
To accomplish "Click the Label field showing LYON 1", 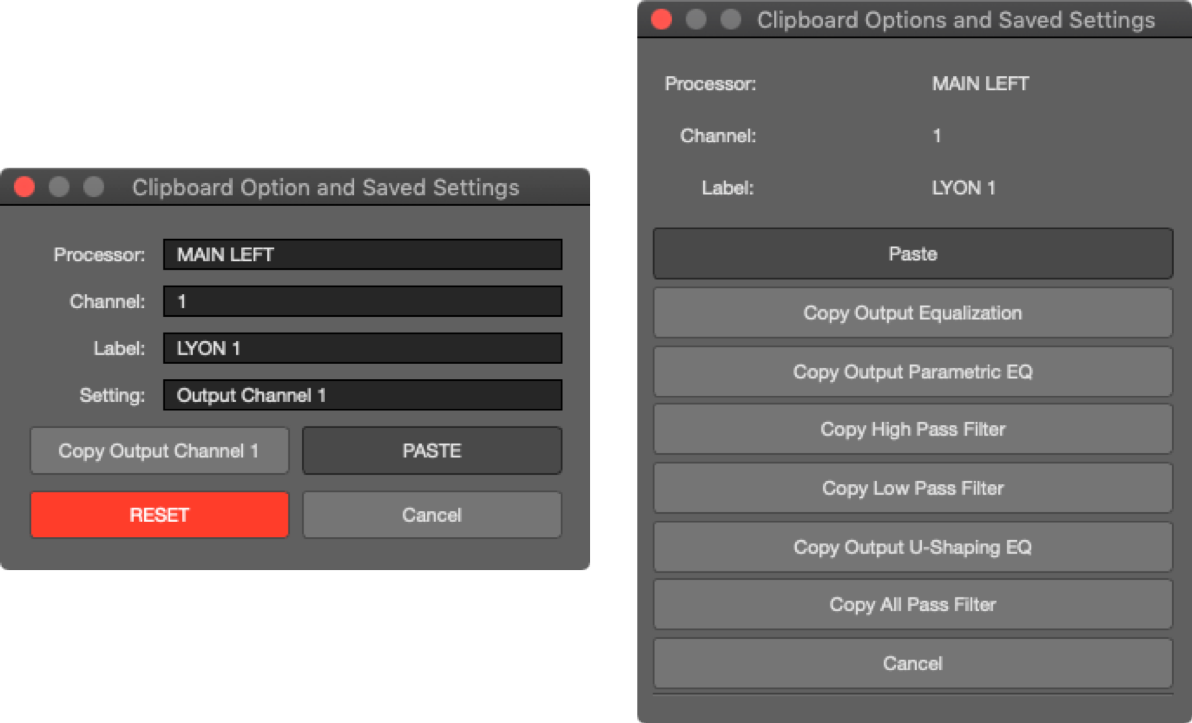I will (362, 348).
